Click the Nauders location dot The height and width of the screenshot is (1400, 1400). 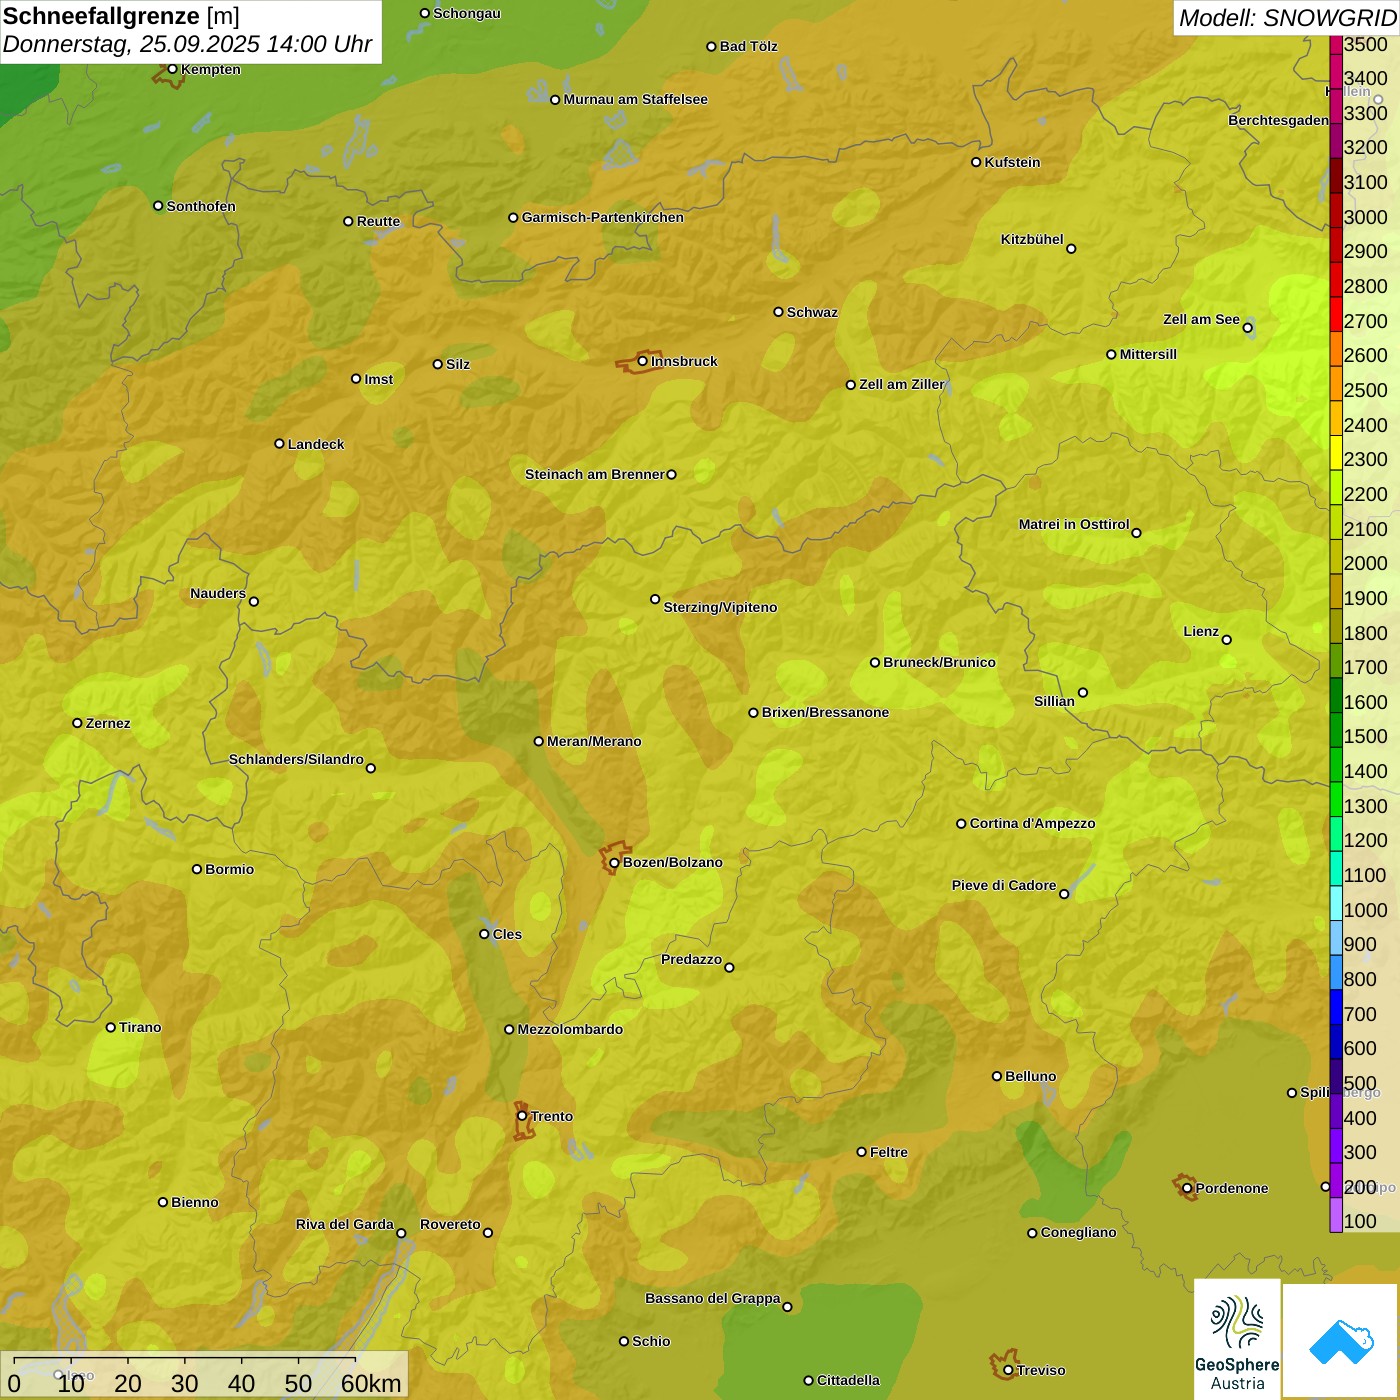[254, 601]
